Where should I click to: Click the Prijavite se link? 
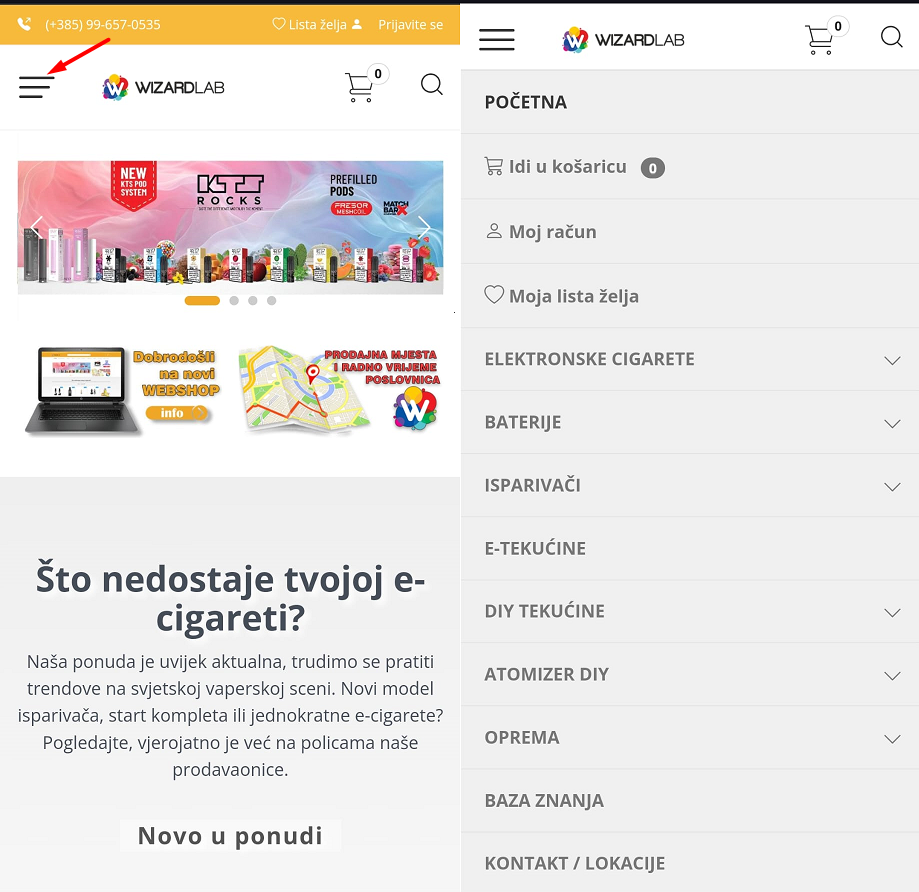point(410,25)
